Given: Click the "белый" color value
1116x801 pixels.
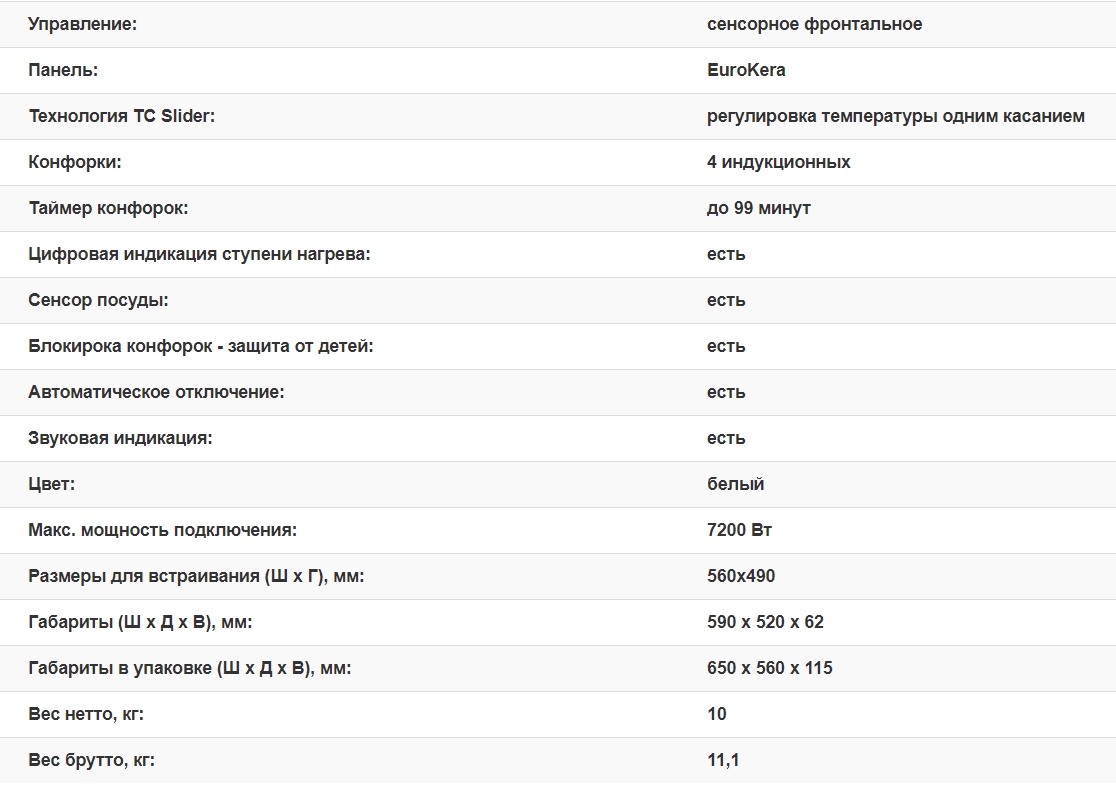Looking at the screenshot, I should (735, 484).
